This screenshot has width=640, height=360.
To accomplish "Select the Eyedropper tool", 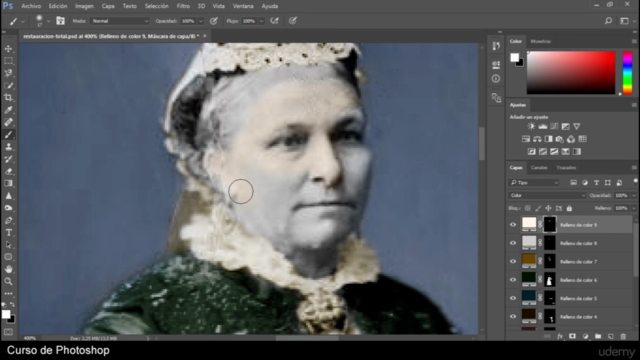I will pos(9,110).
